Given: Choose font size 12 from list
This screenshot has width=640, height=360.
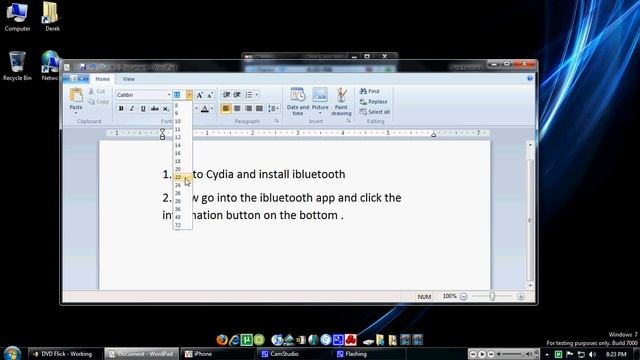Looking at the screenshot, I should (182, 138).
